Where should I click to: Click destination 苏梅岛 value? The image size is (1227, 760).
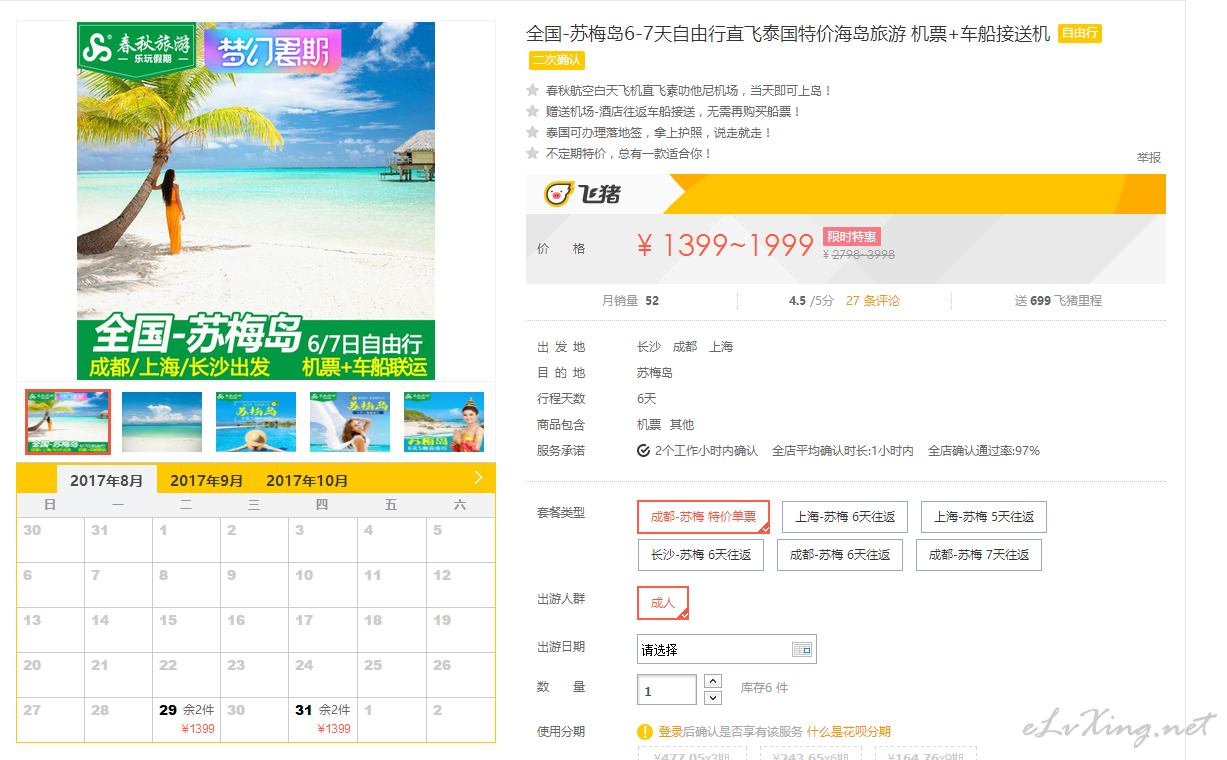point(655,373)
